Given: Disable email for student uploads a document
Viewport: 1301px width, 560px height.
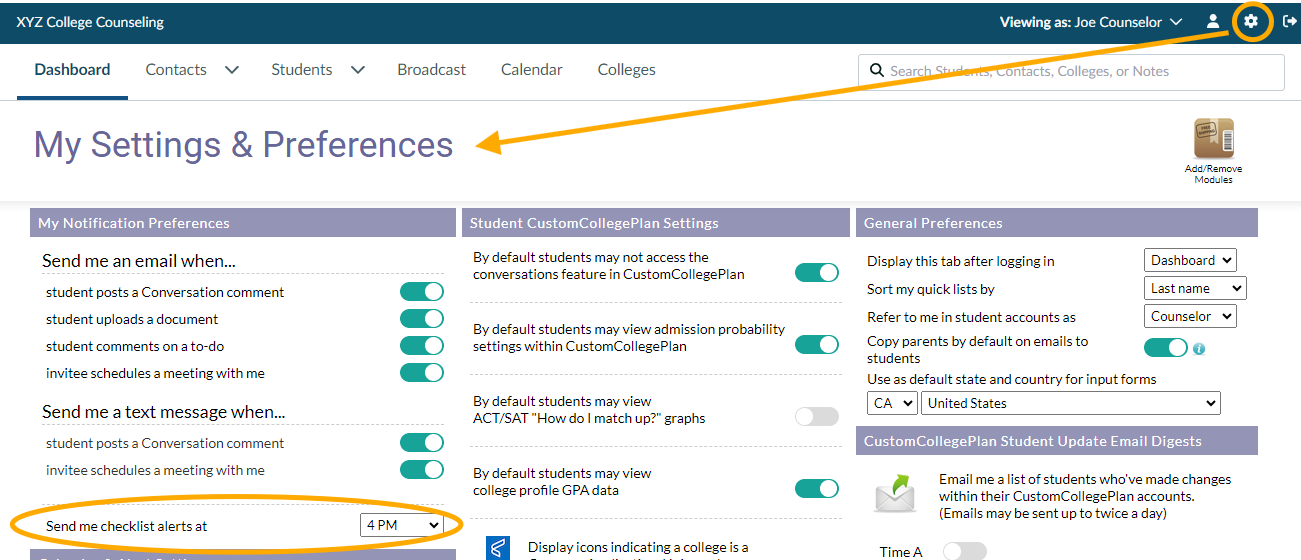Looking at the screenshot, I should (x=421, y=319).
